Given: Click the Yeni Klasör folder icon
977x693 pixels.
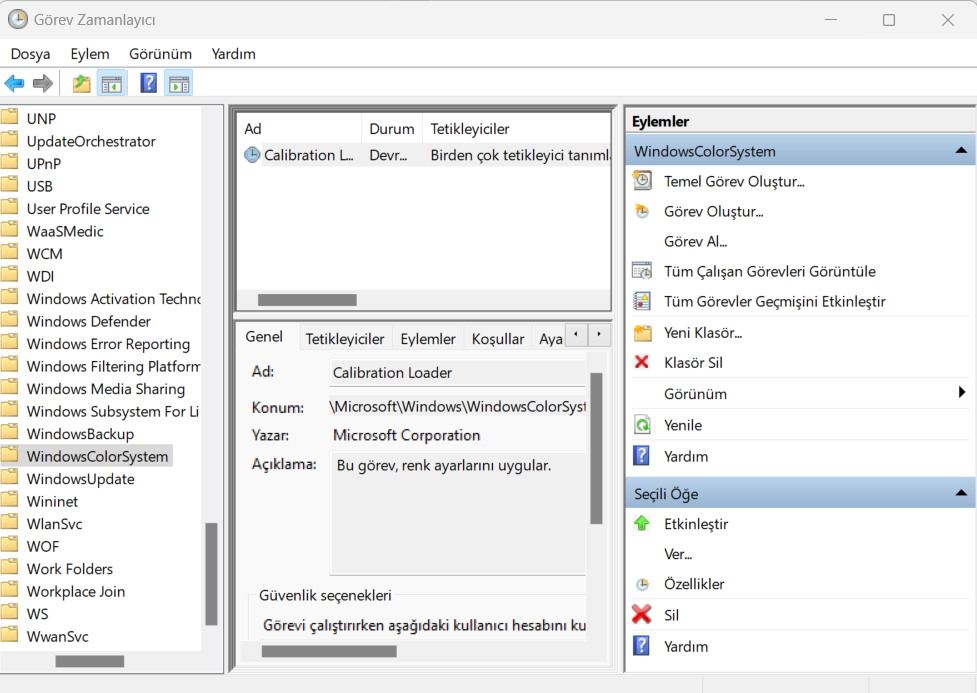Looking at the screenshot, I should [x=642, y=333].
